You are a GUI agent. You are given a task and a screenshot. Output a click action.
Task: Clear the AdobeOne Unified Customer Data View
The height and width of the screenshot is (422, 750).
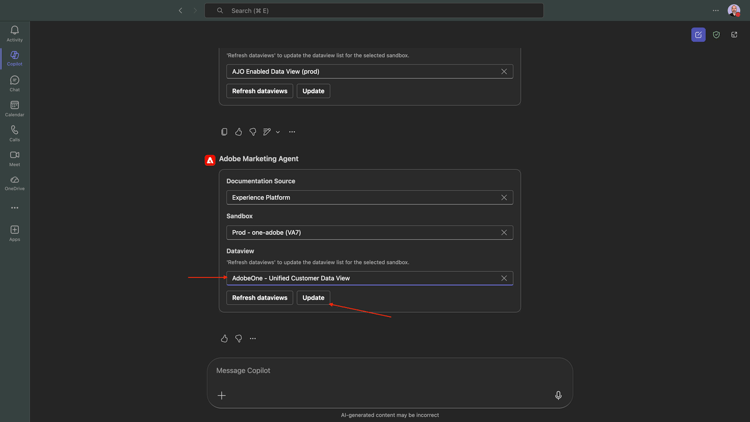pos(504,278)
